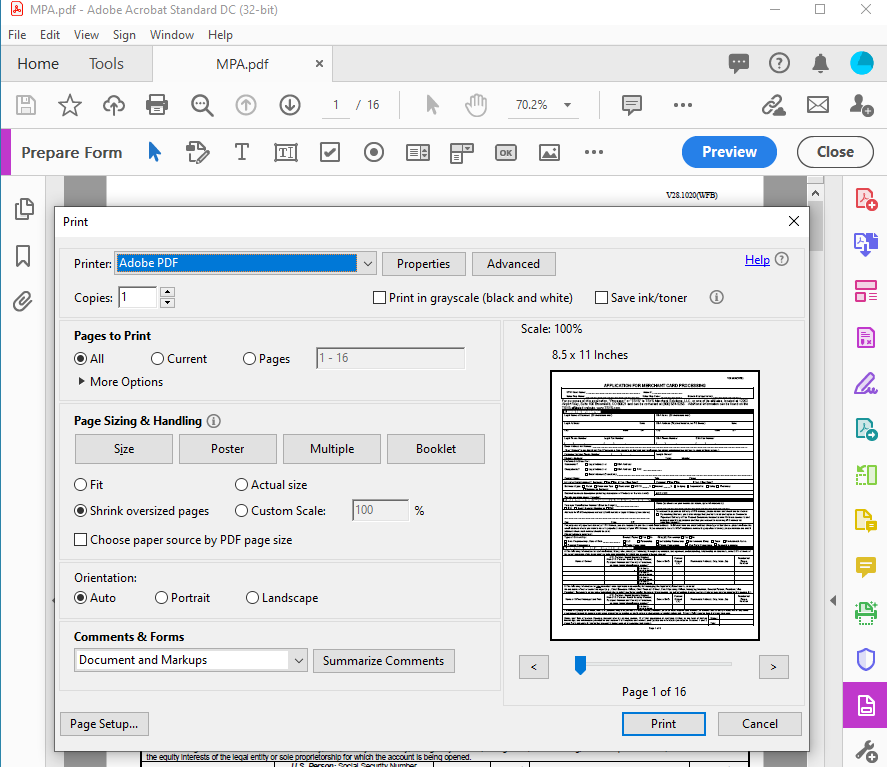
Task: Open the Help link in Print dialog
Action: 757,260
